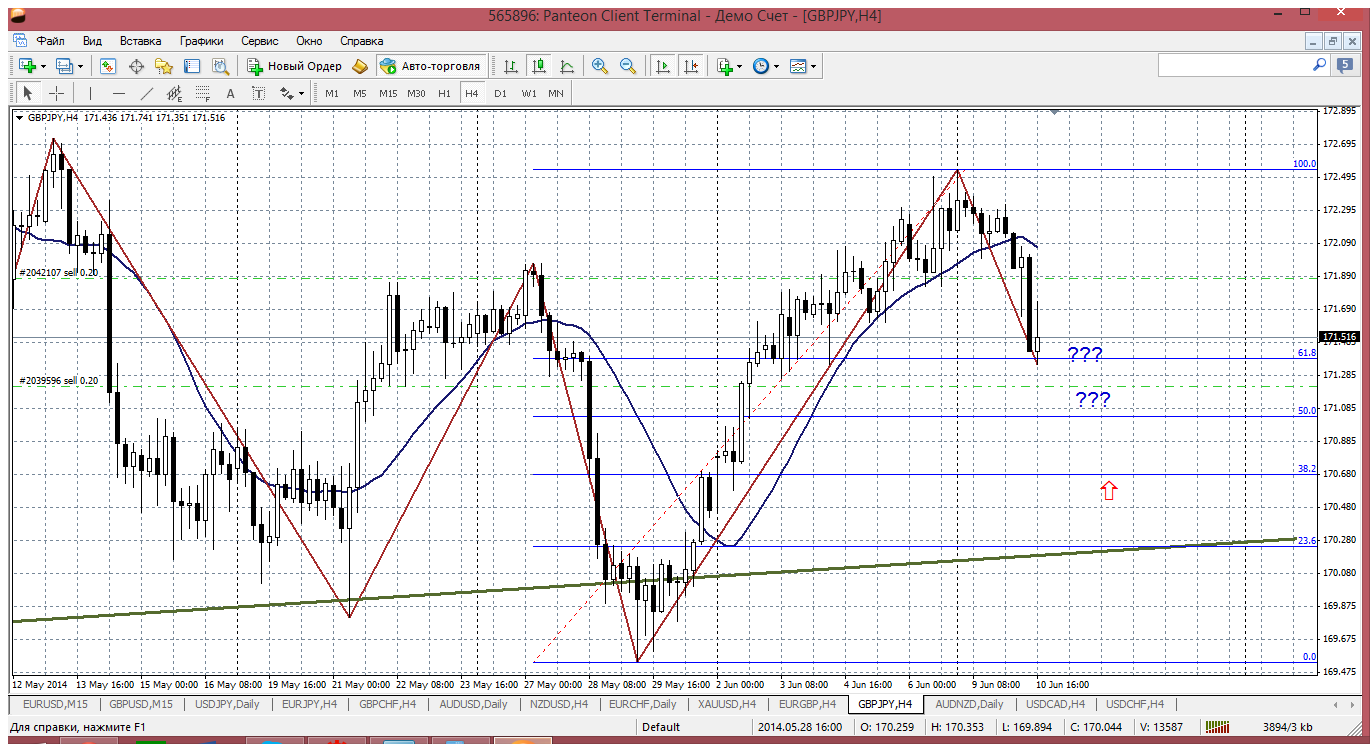Expand the new chart dropdown arrow

[x=43, y=66]
